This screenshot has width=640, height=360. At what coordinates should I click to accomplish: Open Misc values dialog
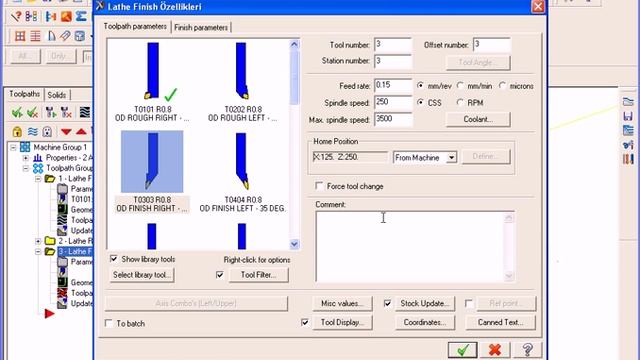click(x=342, y=304)
